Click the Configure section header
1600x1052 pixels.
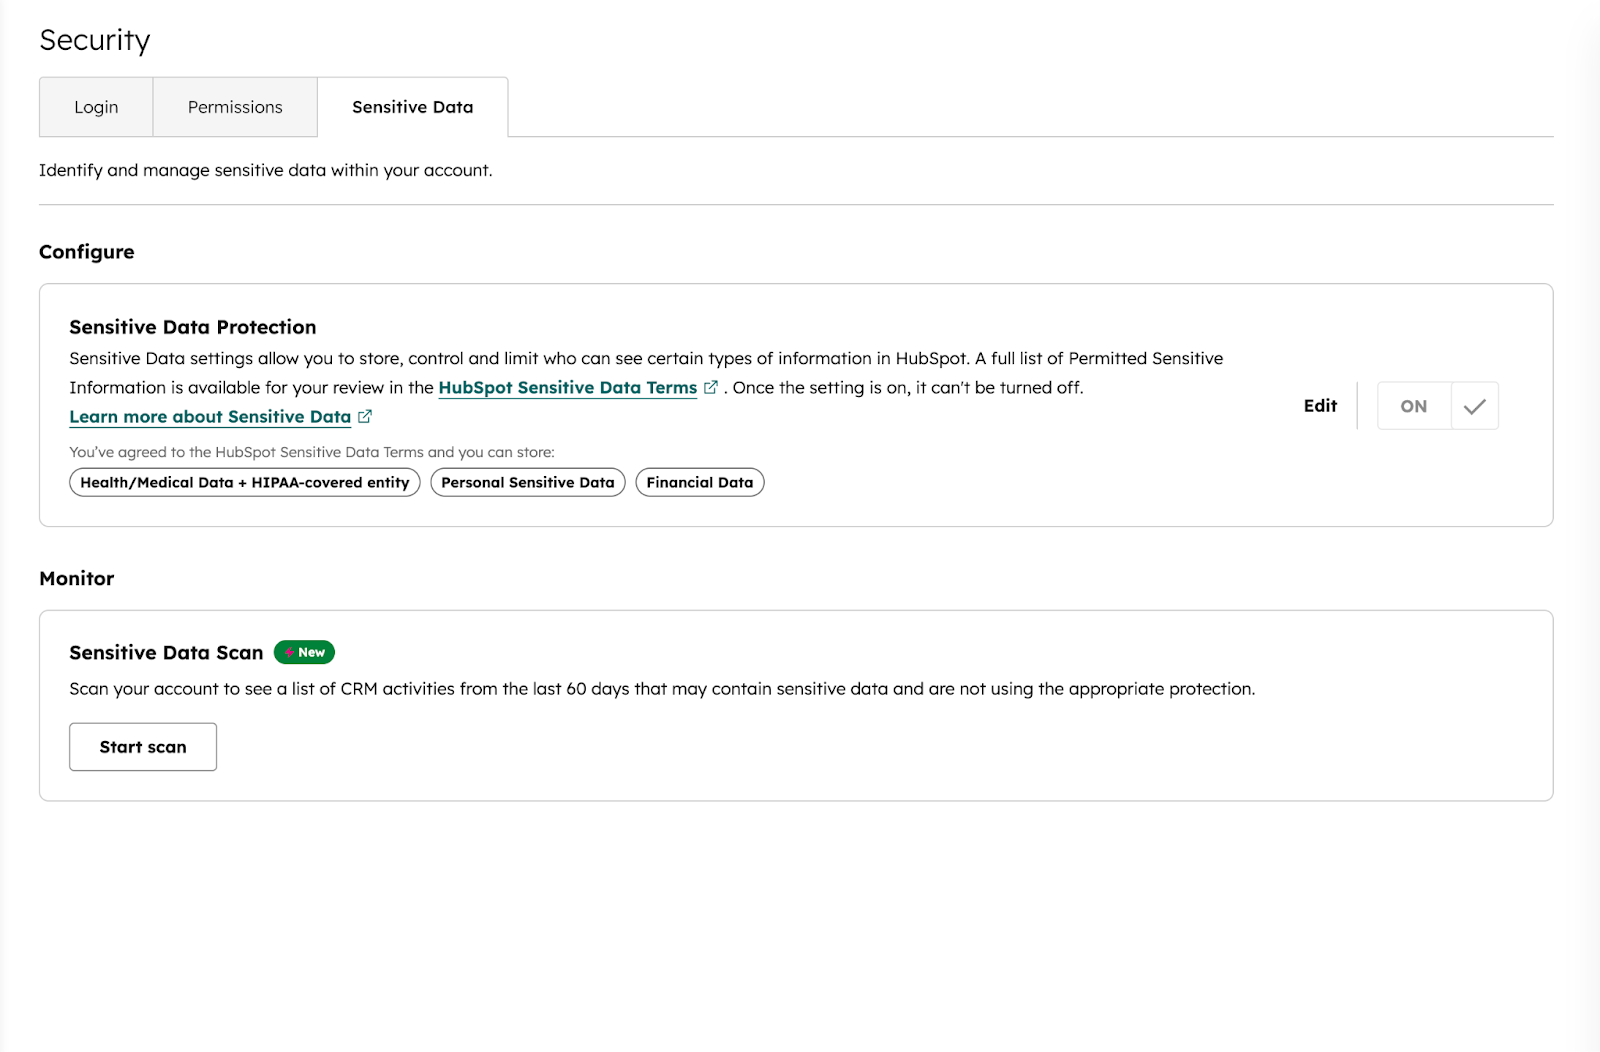pyautogui.click(x=86, y=252)
